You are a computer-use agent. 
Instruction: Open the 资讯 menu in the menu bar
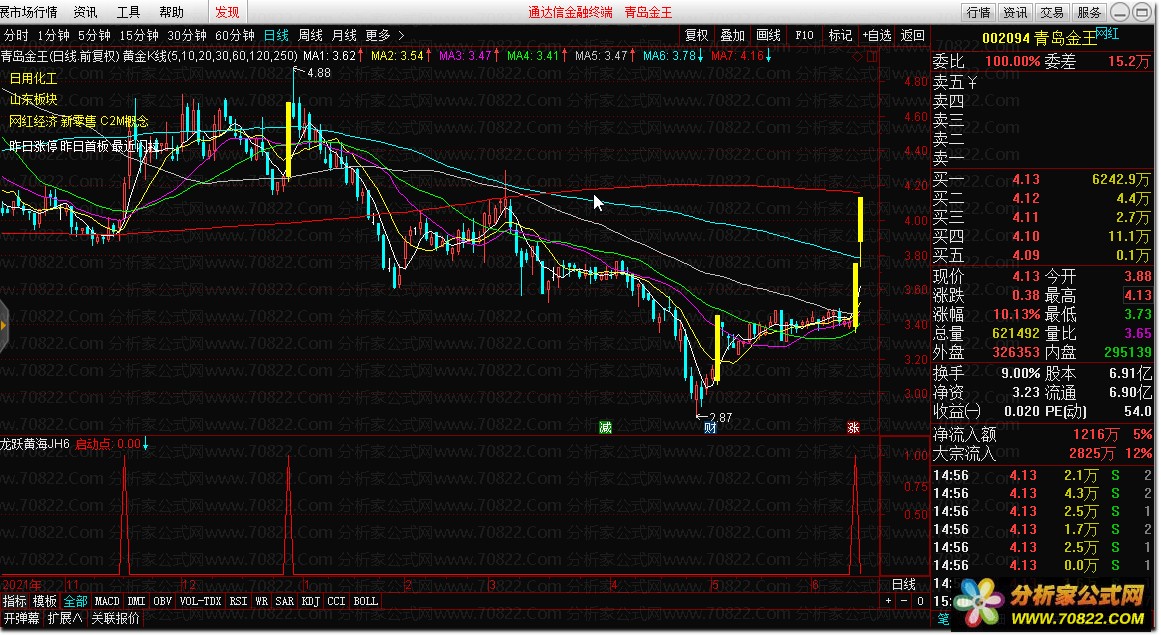(85, 12)
